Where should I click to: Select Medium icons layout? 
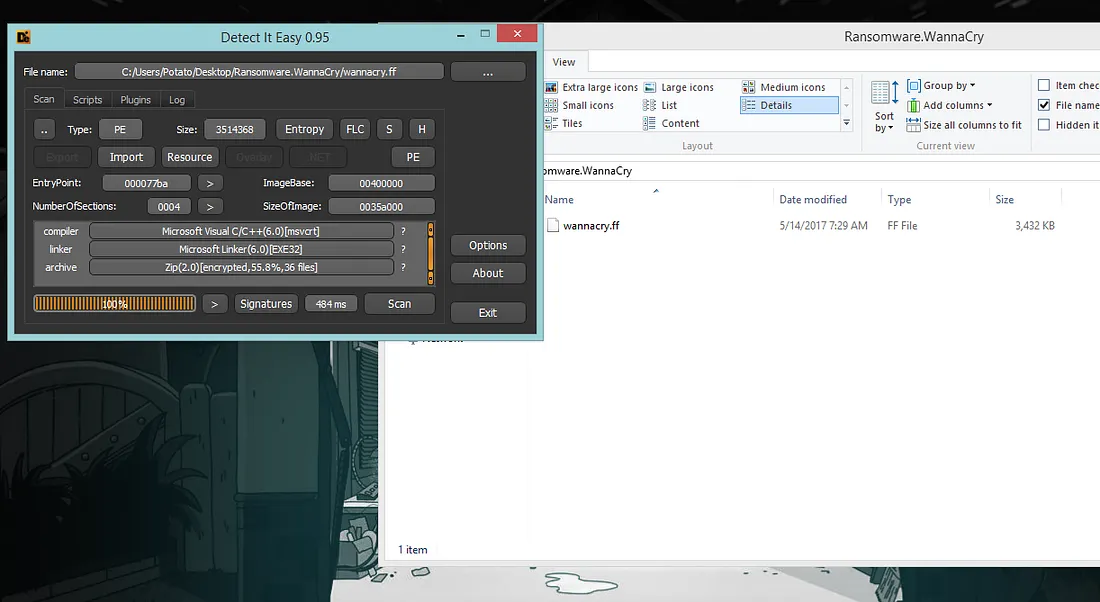pyautogui.click(x=784, y=87)
